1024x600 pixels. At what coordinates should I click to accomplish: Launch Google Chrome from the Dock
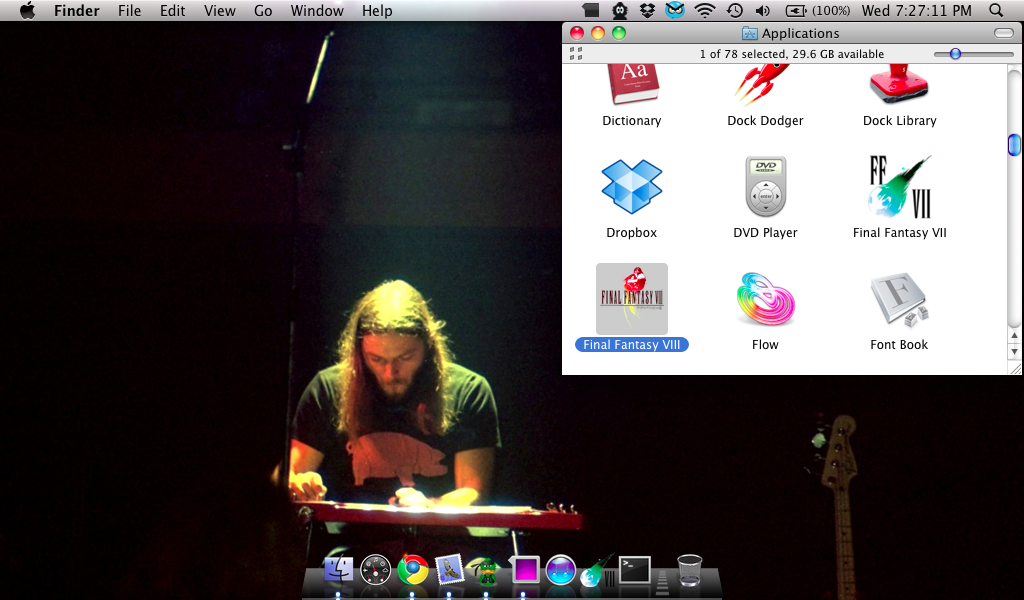(413, 570)
